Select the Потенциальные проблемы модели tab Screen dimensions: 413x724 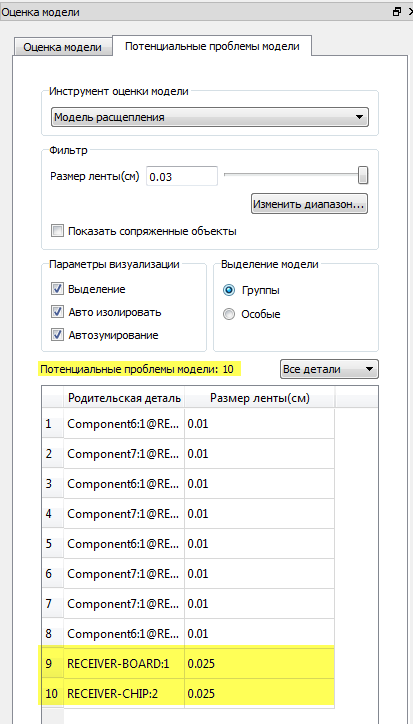pos(212,46)
